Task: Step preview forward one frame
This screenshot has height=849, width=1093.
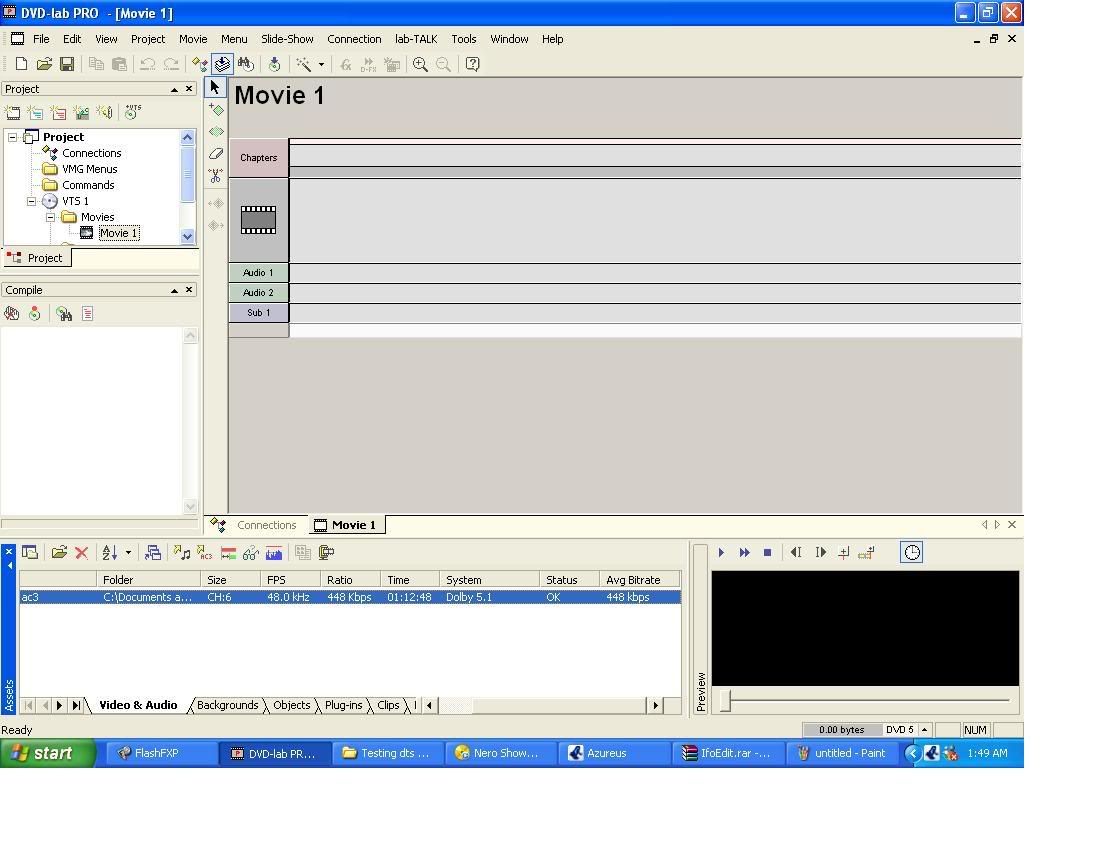Action: pos(820,553)
